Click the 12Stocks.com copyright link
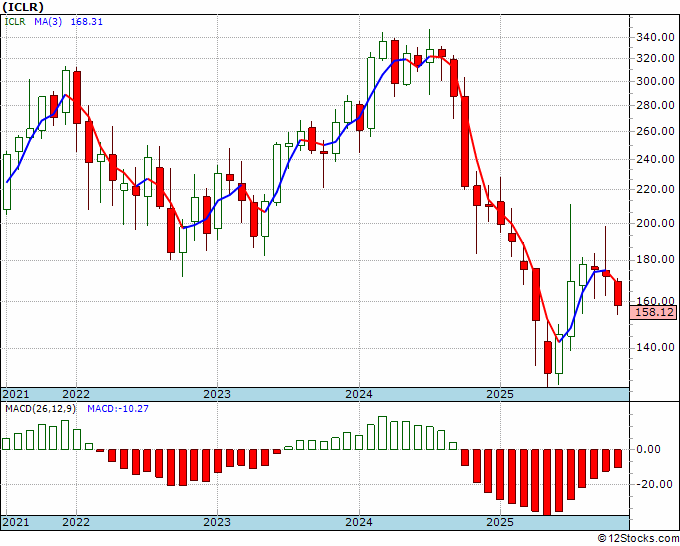The height and width of the screenshot is (546, 680). click(638, 539)
